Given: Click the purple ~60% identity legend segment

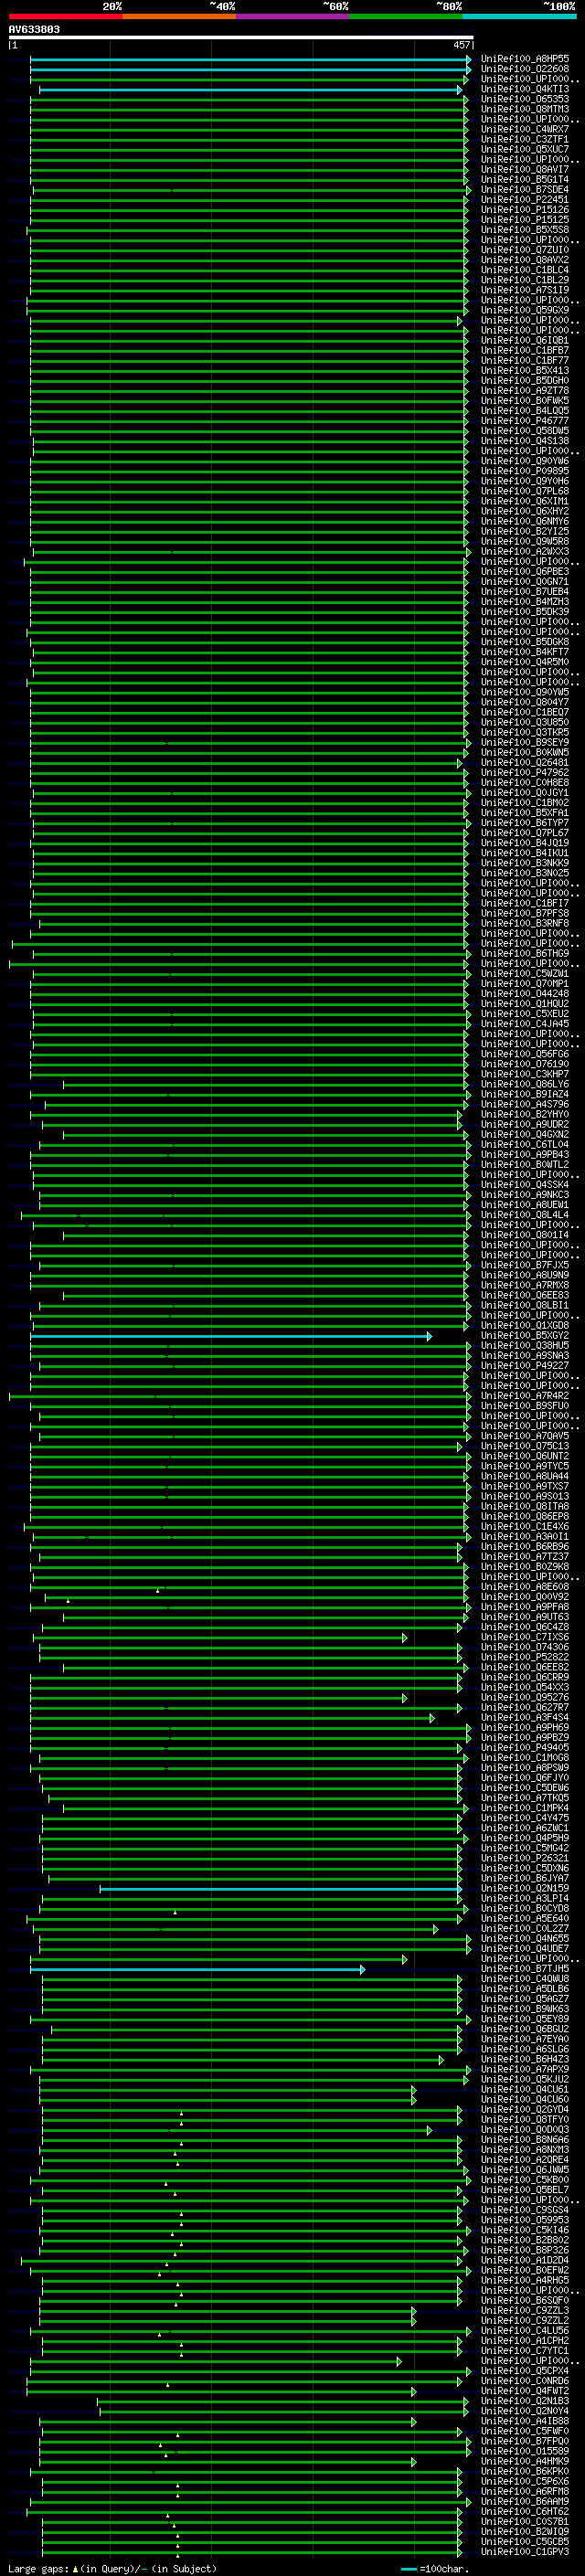Looking at the screenshot, I should (292, 16).
